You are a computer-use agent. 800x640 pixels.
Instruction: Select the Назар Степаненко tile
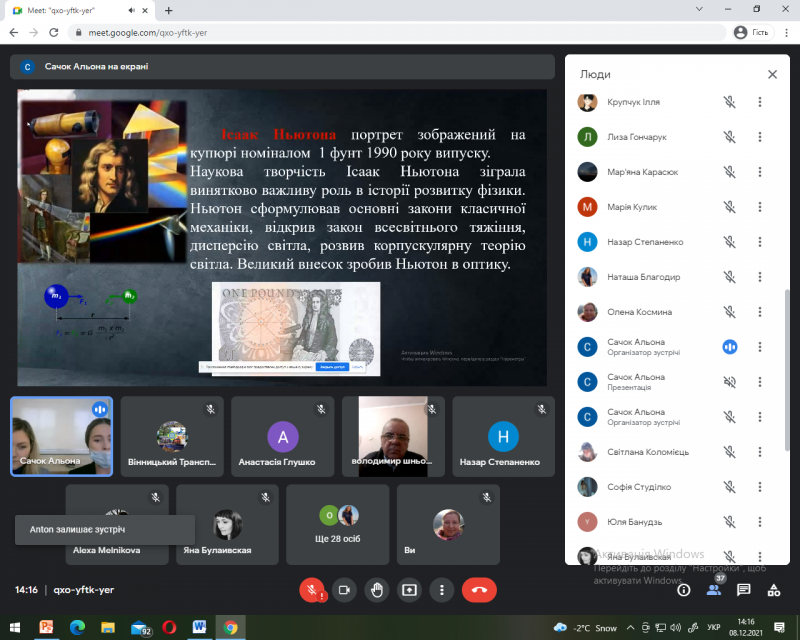click(504, 436)
